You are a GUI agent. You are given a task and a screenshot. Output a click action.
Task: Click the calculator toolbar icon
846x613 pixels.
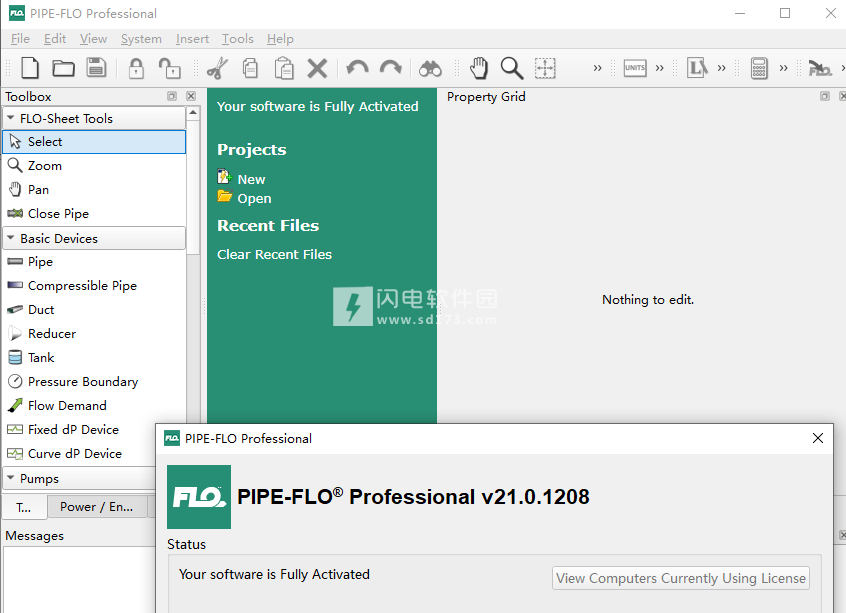coord(759,68)
